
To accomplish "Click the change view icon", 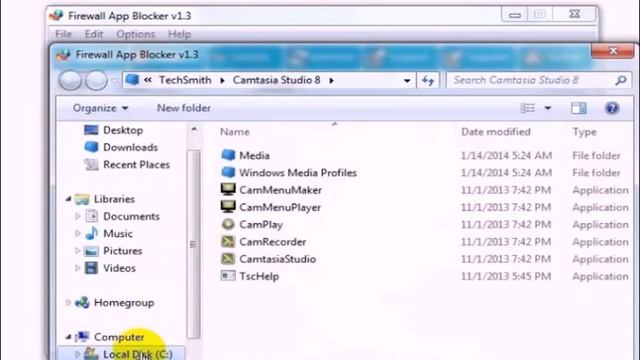I will click(x=527, y=108).
